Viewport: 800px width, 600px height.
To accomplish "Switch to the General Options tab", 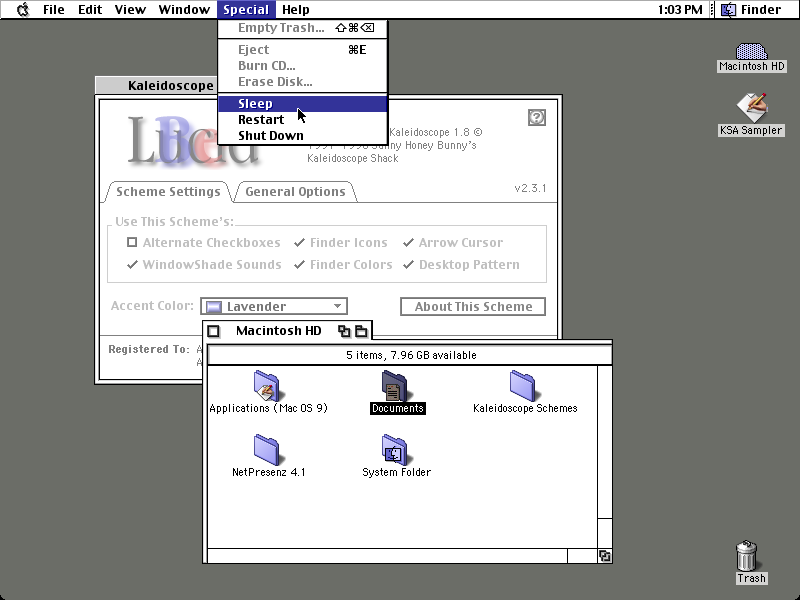I will (x=295, y=192).
